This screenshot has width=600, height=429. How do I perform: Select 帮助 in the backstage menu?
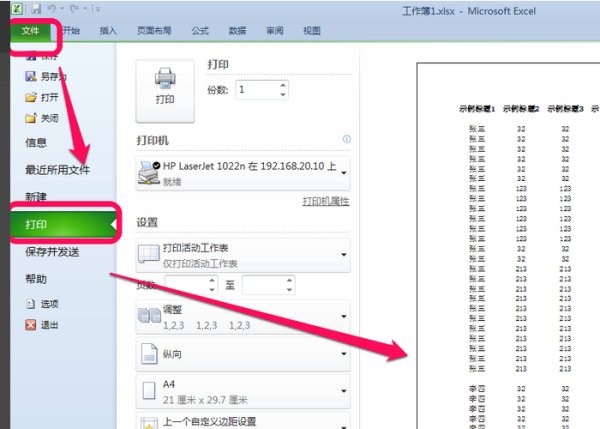[36, 279]
